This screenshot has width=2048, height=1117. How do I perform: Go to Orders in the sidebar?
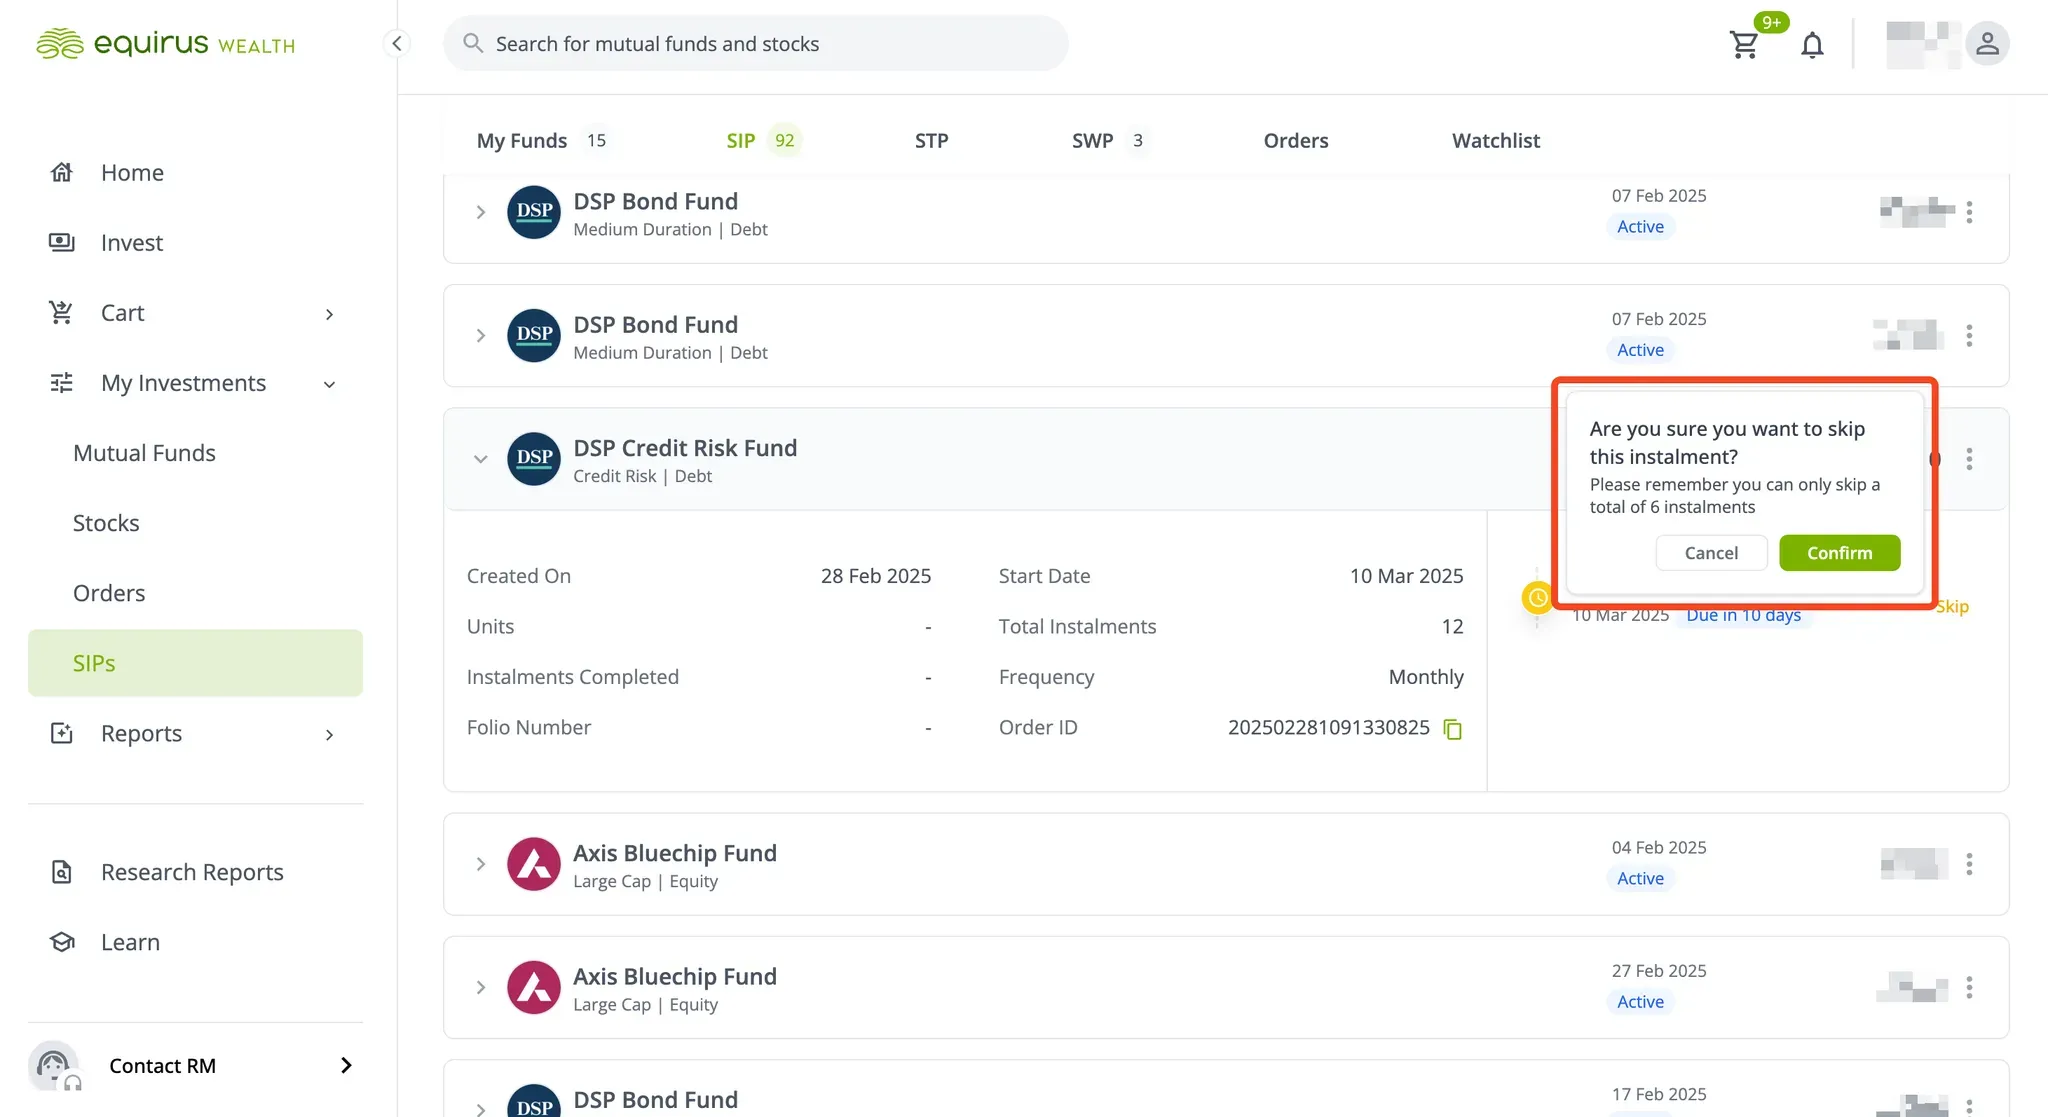(x=109, y=593)
